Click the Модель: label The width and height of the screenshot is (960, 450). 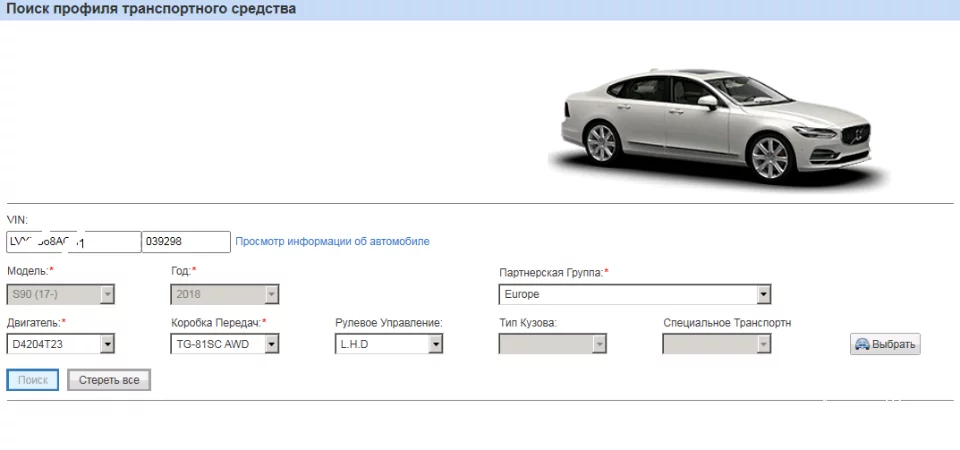point(30,270)
